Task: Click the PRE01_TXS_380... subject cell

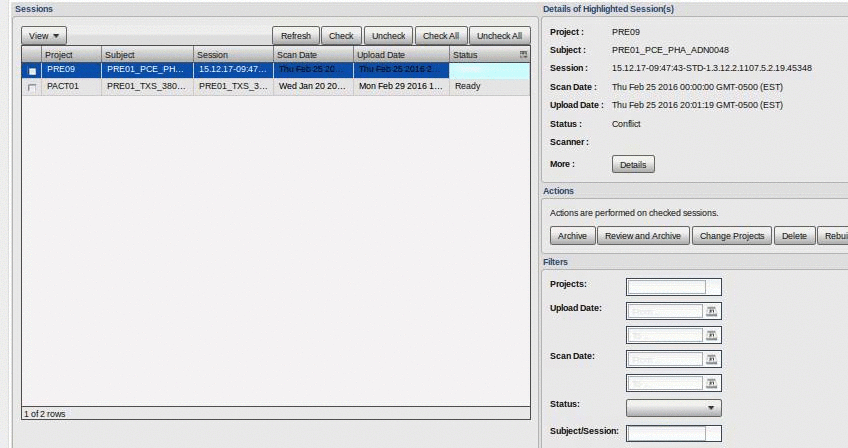Action: pos(147,87)
